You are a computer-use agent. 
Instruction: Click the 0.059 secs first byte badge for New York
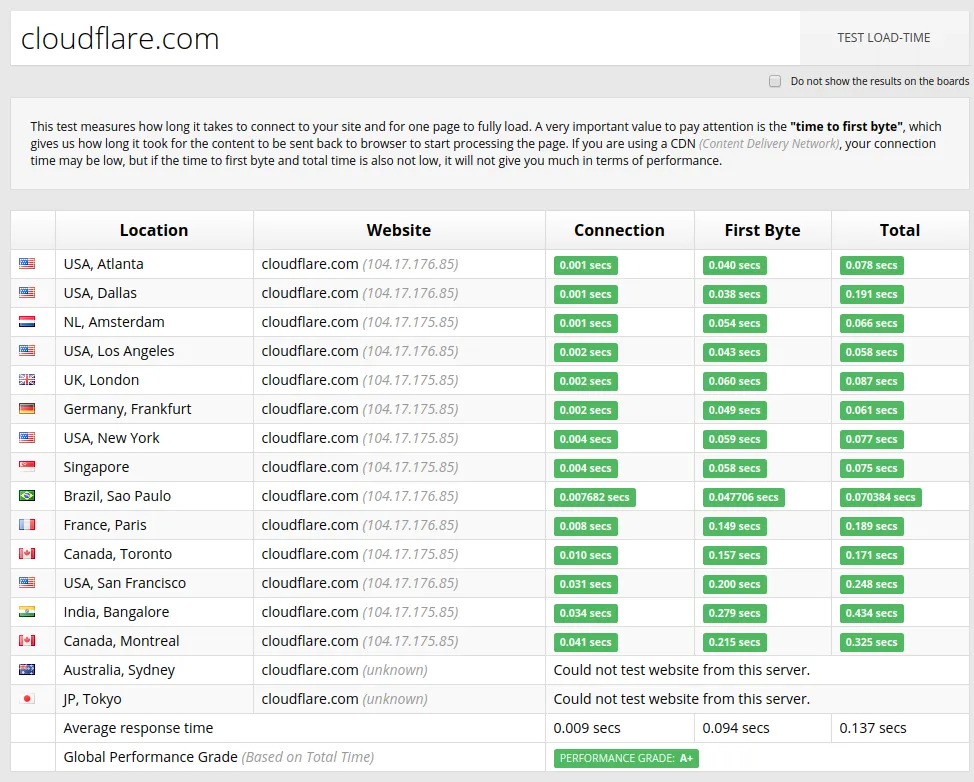coord(735,439)
